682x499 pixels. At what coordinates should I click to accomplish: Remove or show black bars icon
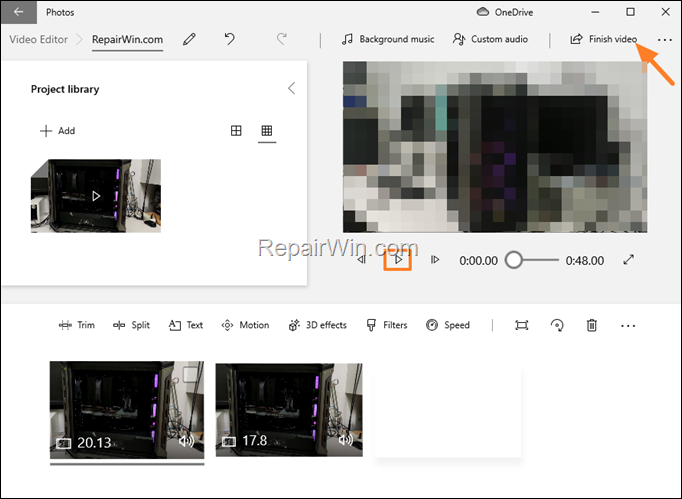tap(522, 325)
